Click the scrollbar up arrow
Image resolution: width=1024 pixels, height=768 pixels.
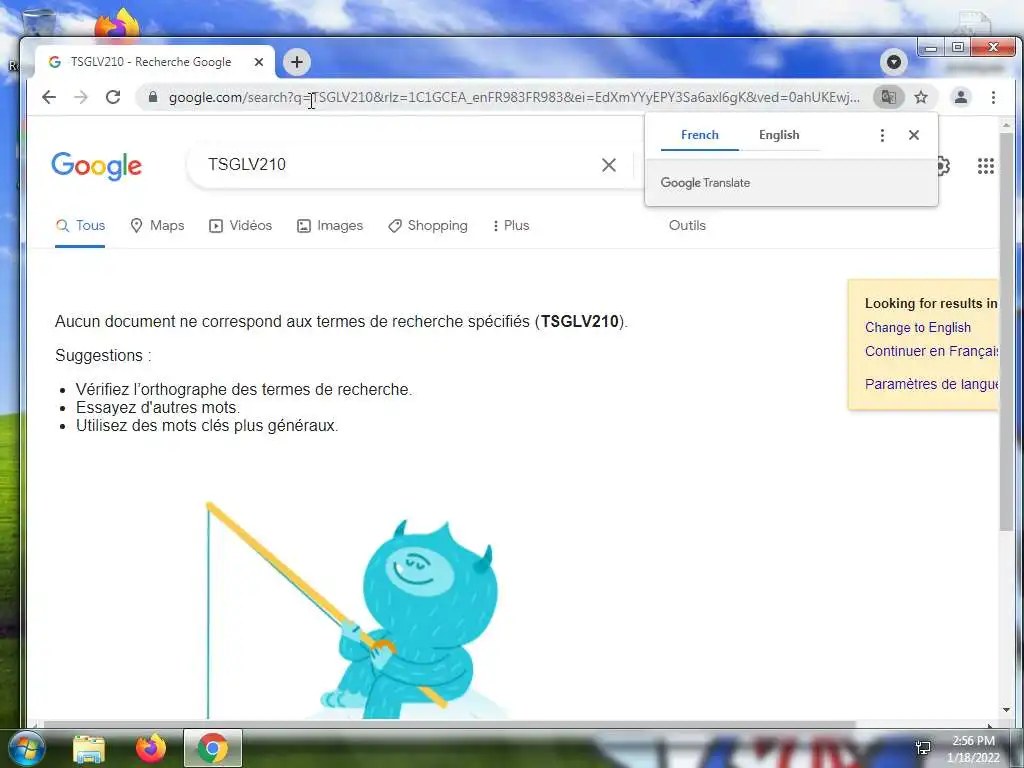[1006, 124]
